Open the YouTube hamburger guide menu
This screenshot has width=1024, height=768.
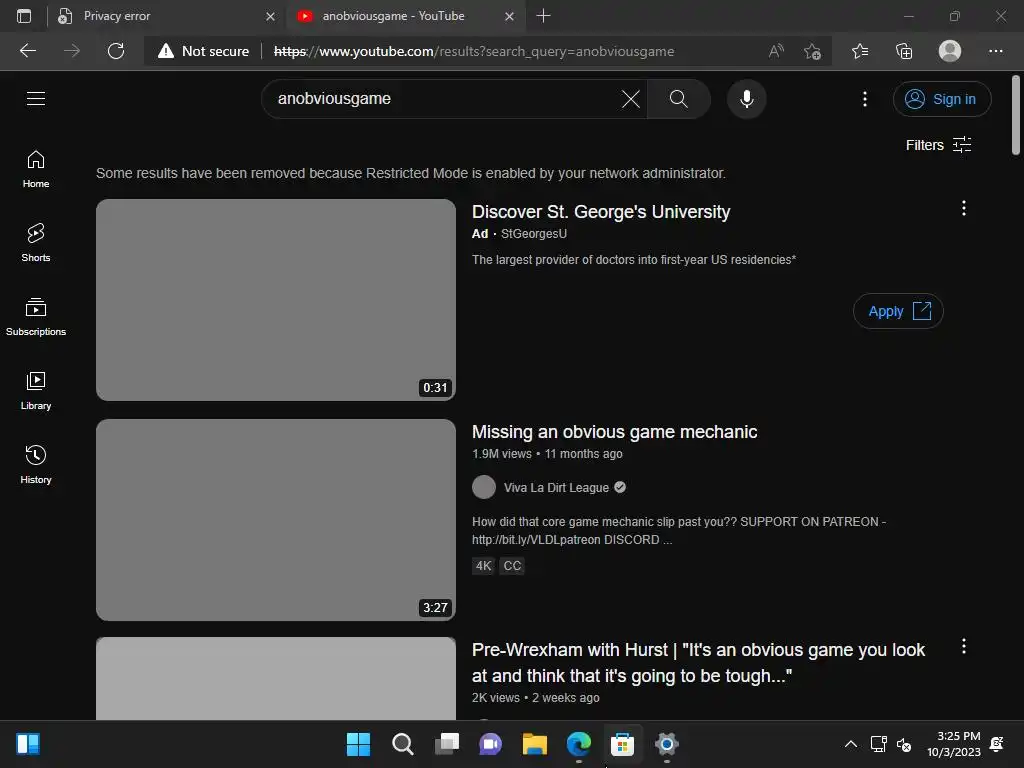tap(36, 99)
